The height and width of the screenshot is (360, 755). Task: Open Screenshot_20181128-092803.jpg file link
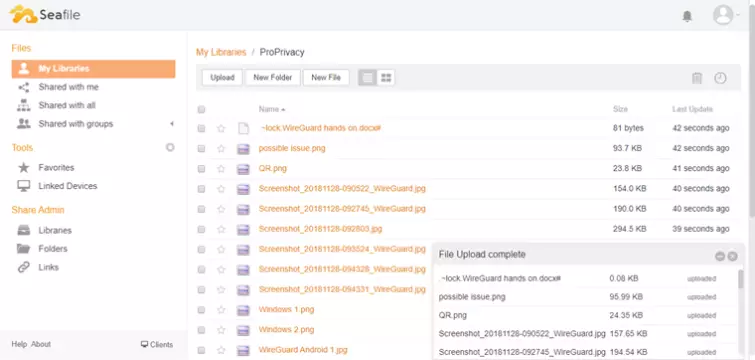[320, 229]
